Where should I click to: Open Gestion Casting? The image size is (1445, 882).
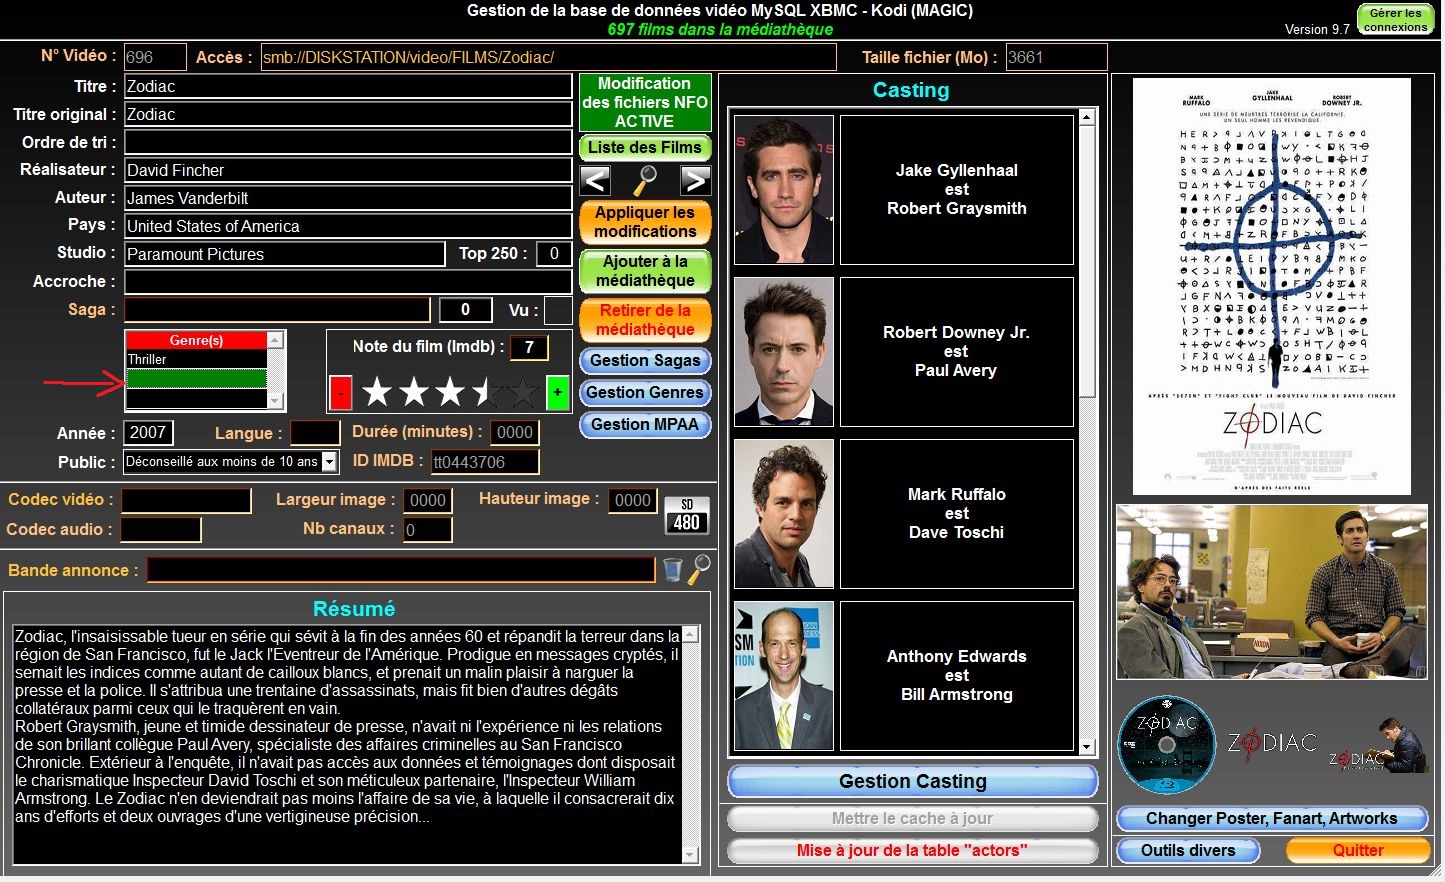912,782
